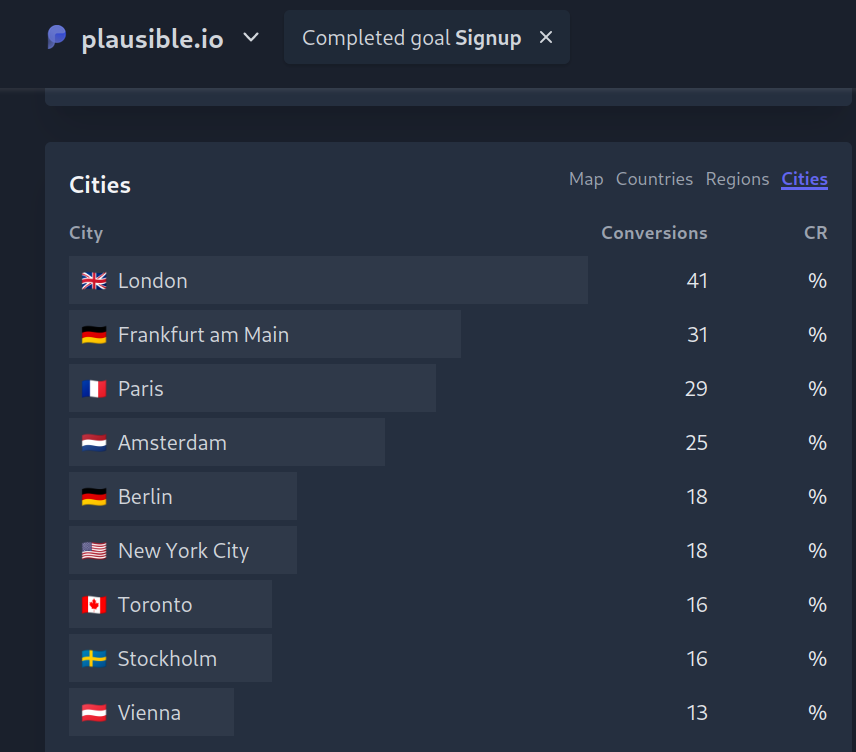Click the Austrian flag beside Vienna

tap(93, 712)
